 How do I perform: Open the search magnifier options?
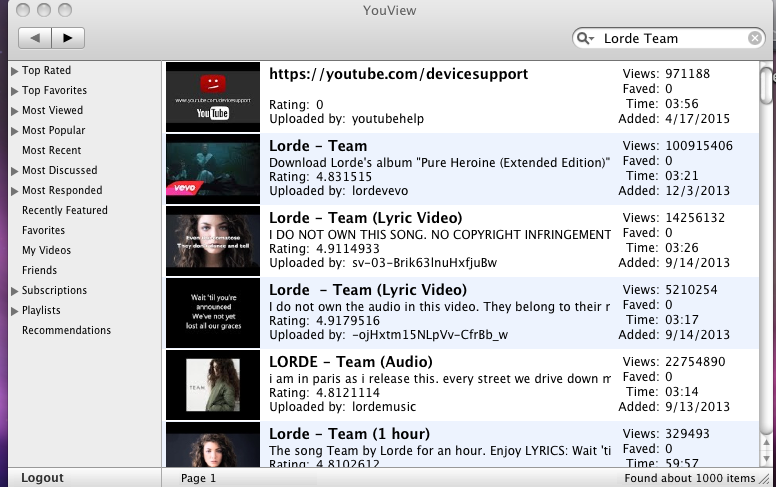click(x=585, y=38)
